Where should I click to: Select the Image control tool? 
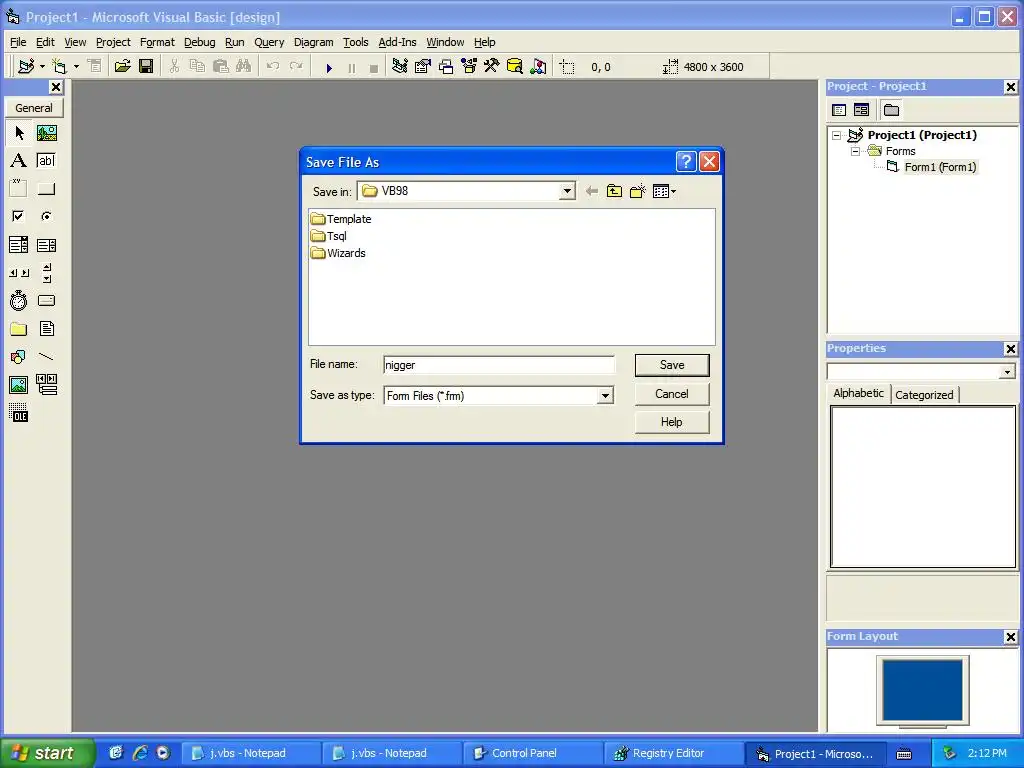coord(19,385)
